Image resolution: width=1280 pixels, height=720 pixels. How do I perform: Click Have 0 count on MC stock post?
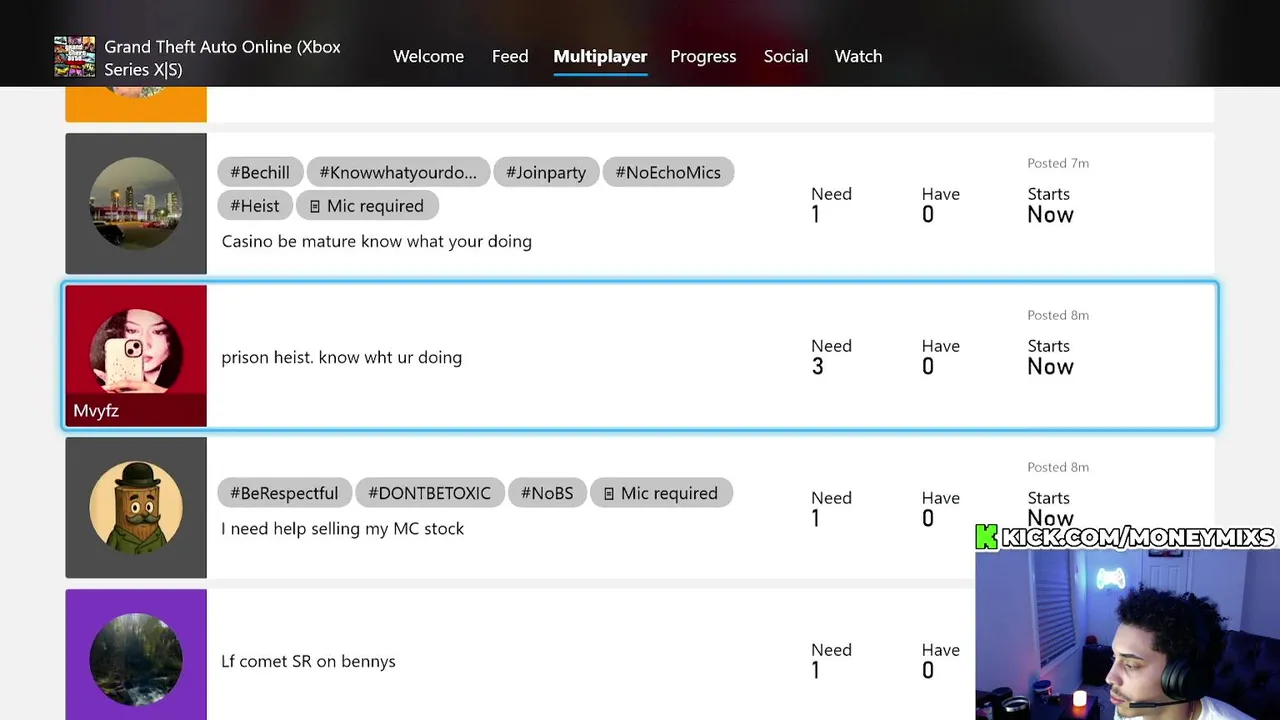click(x=940, y=509)
